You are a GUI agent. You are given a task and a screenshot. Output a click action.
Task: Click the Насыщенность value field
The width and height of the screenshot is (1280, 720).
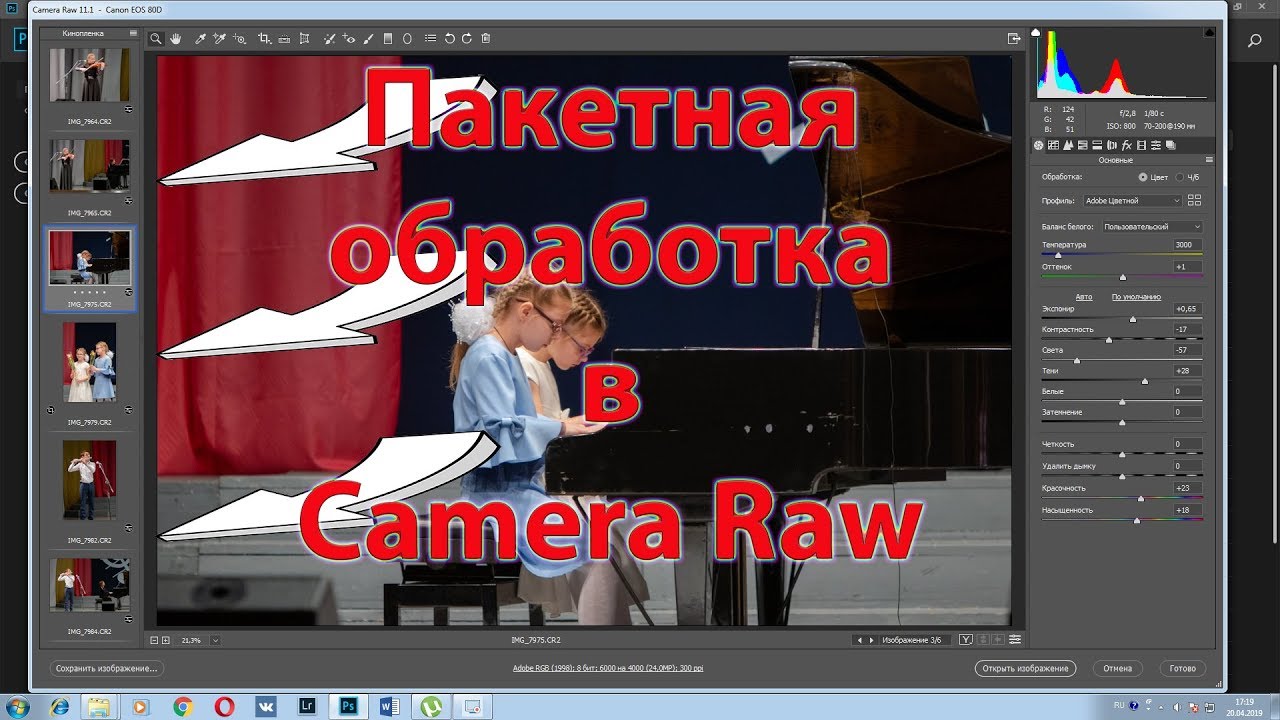click(1188, 510)
